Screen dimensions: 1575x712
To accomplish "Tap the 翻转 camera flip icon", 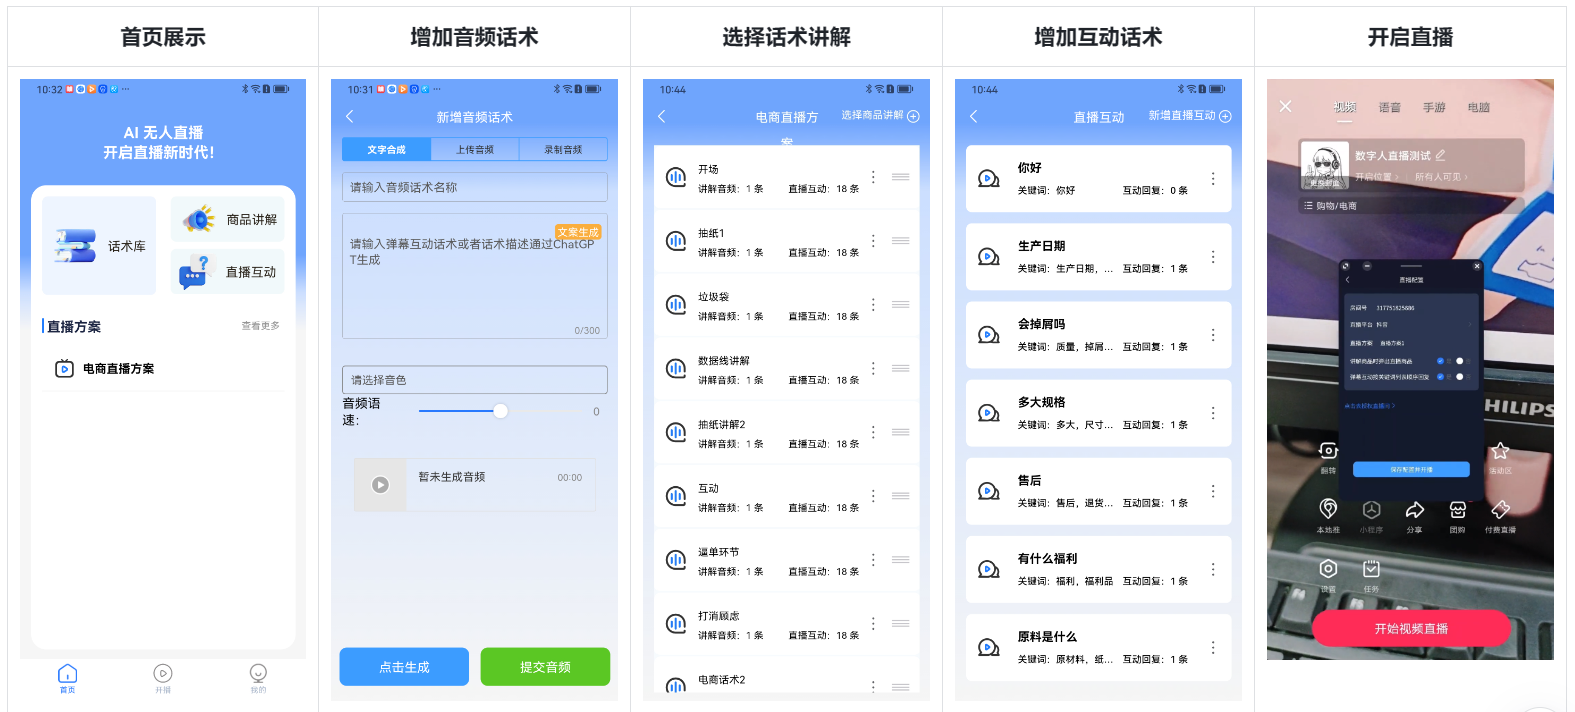I will tap(1328, 451).
